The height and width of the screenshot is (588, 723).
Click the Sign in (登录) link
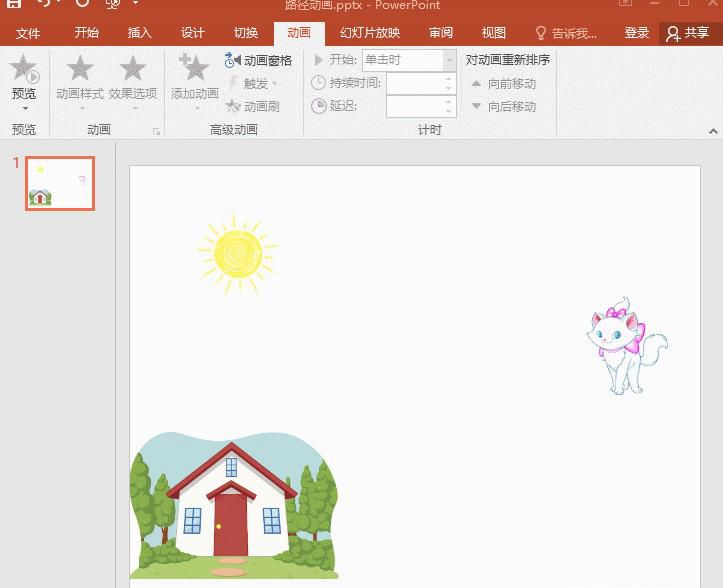pos(636,33)
